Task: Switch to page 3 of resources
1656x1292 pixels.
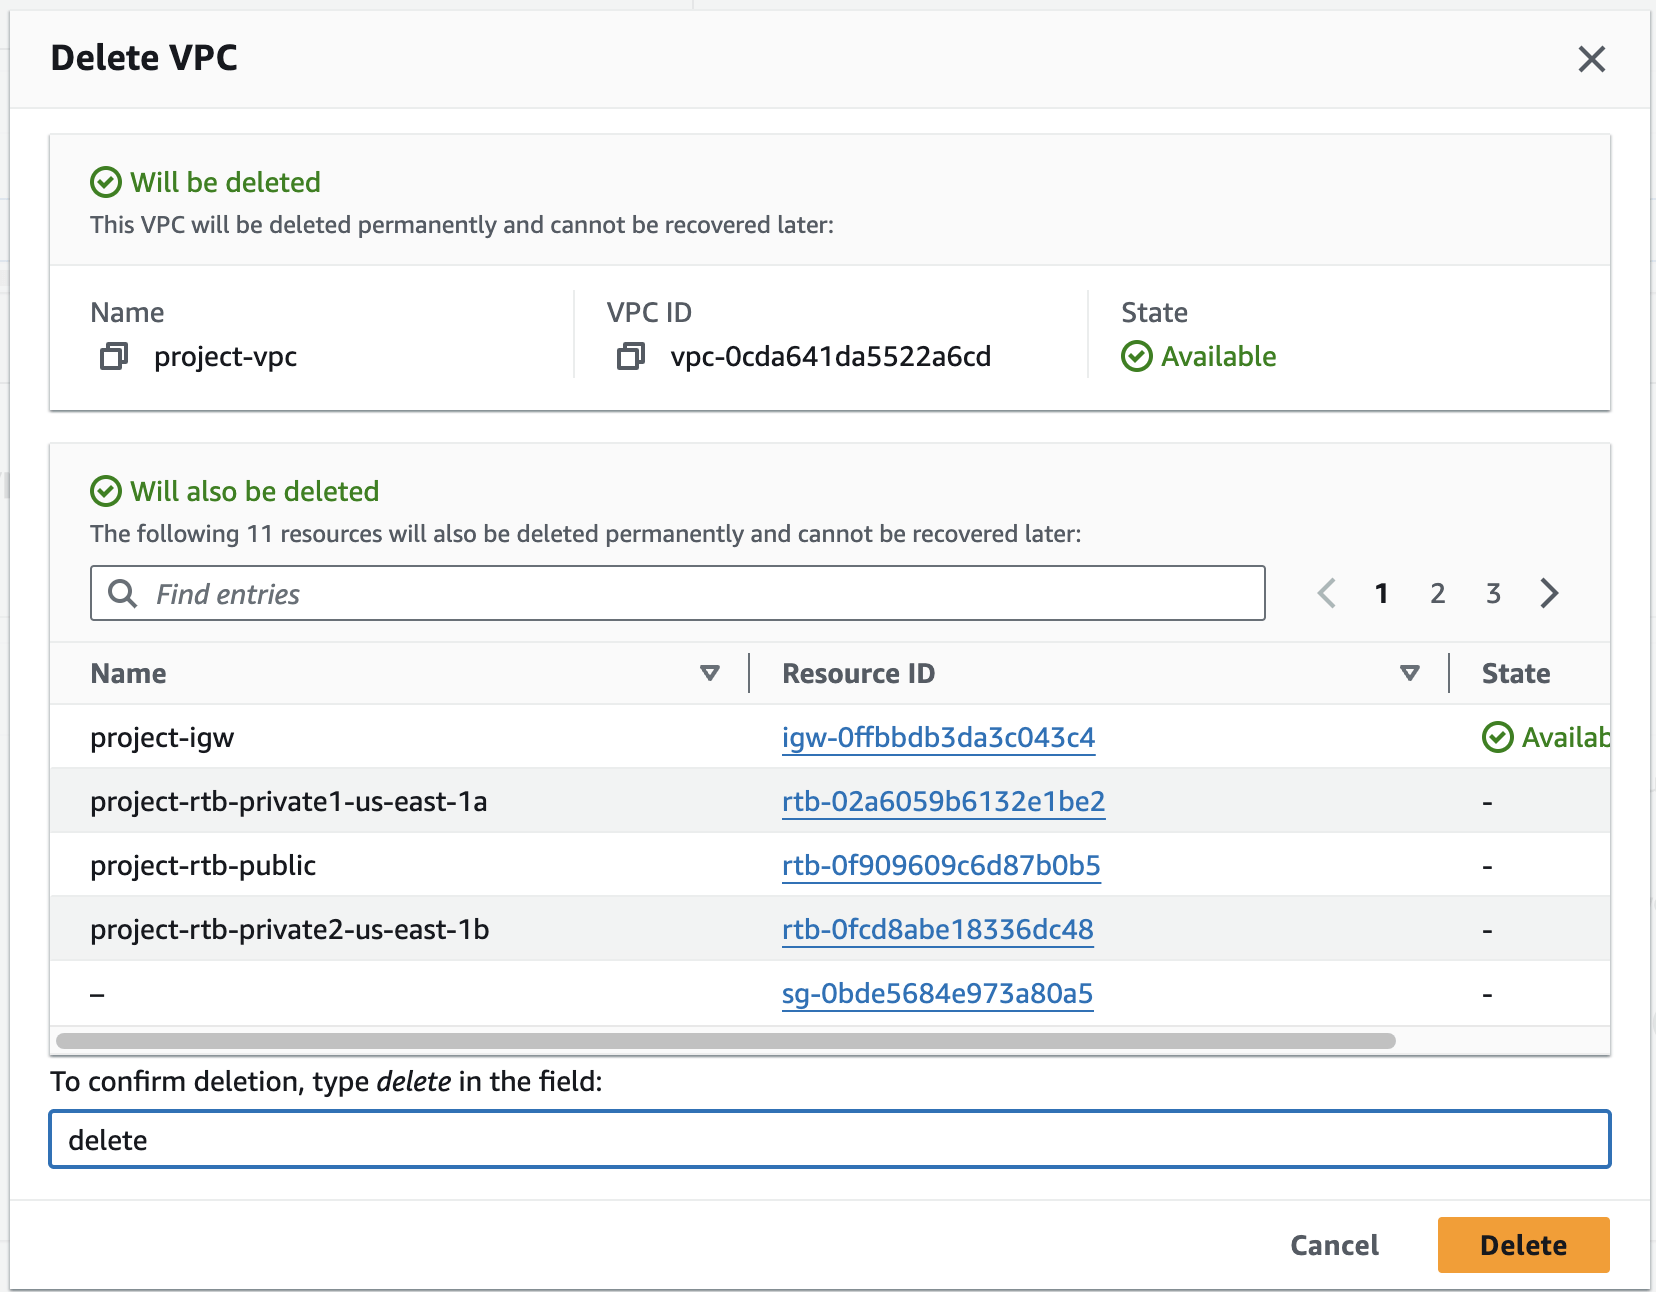Action: tap(1493, 593)
